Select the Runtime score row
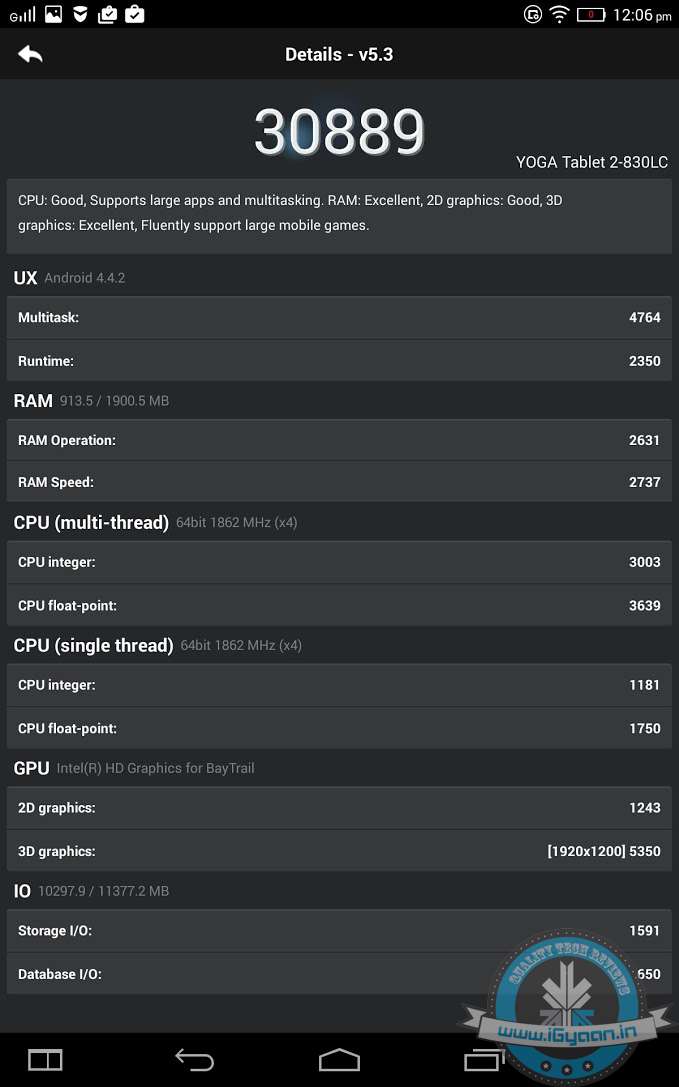The width and height of the screenshot is (679, 1087). click(339, 361)
